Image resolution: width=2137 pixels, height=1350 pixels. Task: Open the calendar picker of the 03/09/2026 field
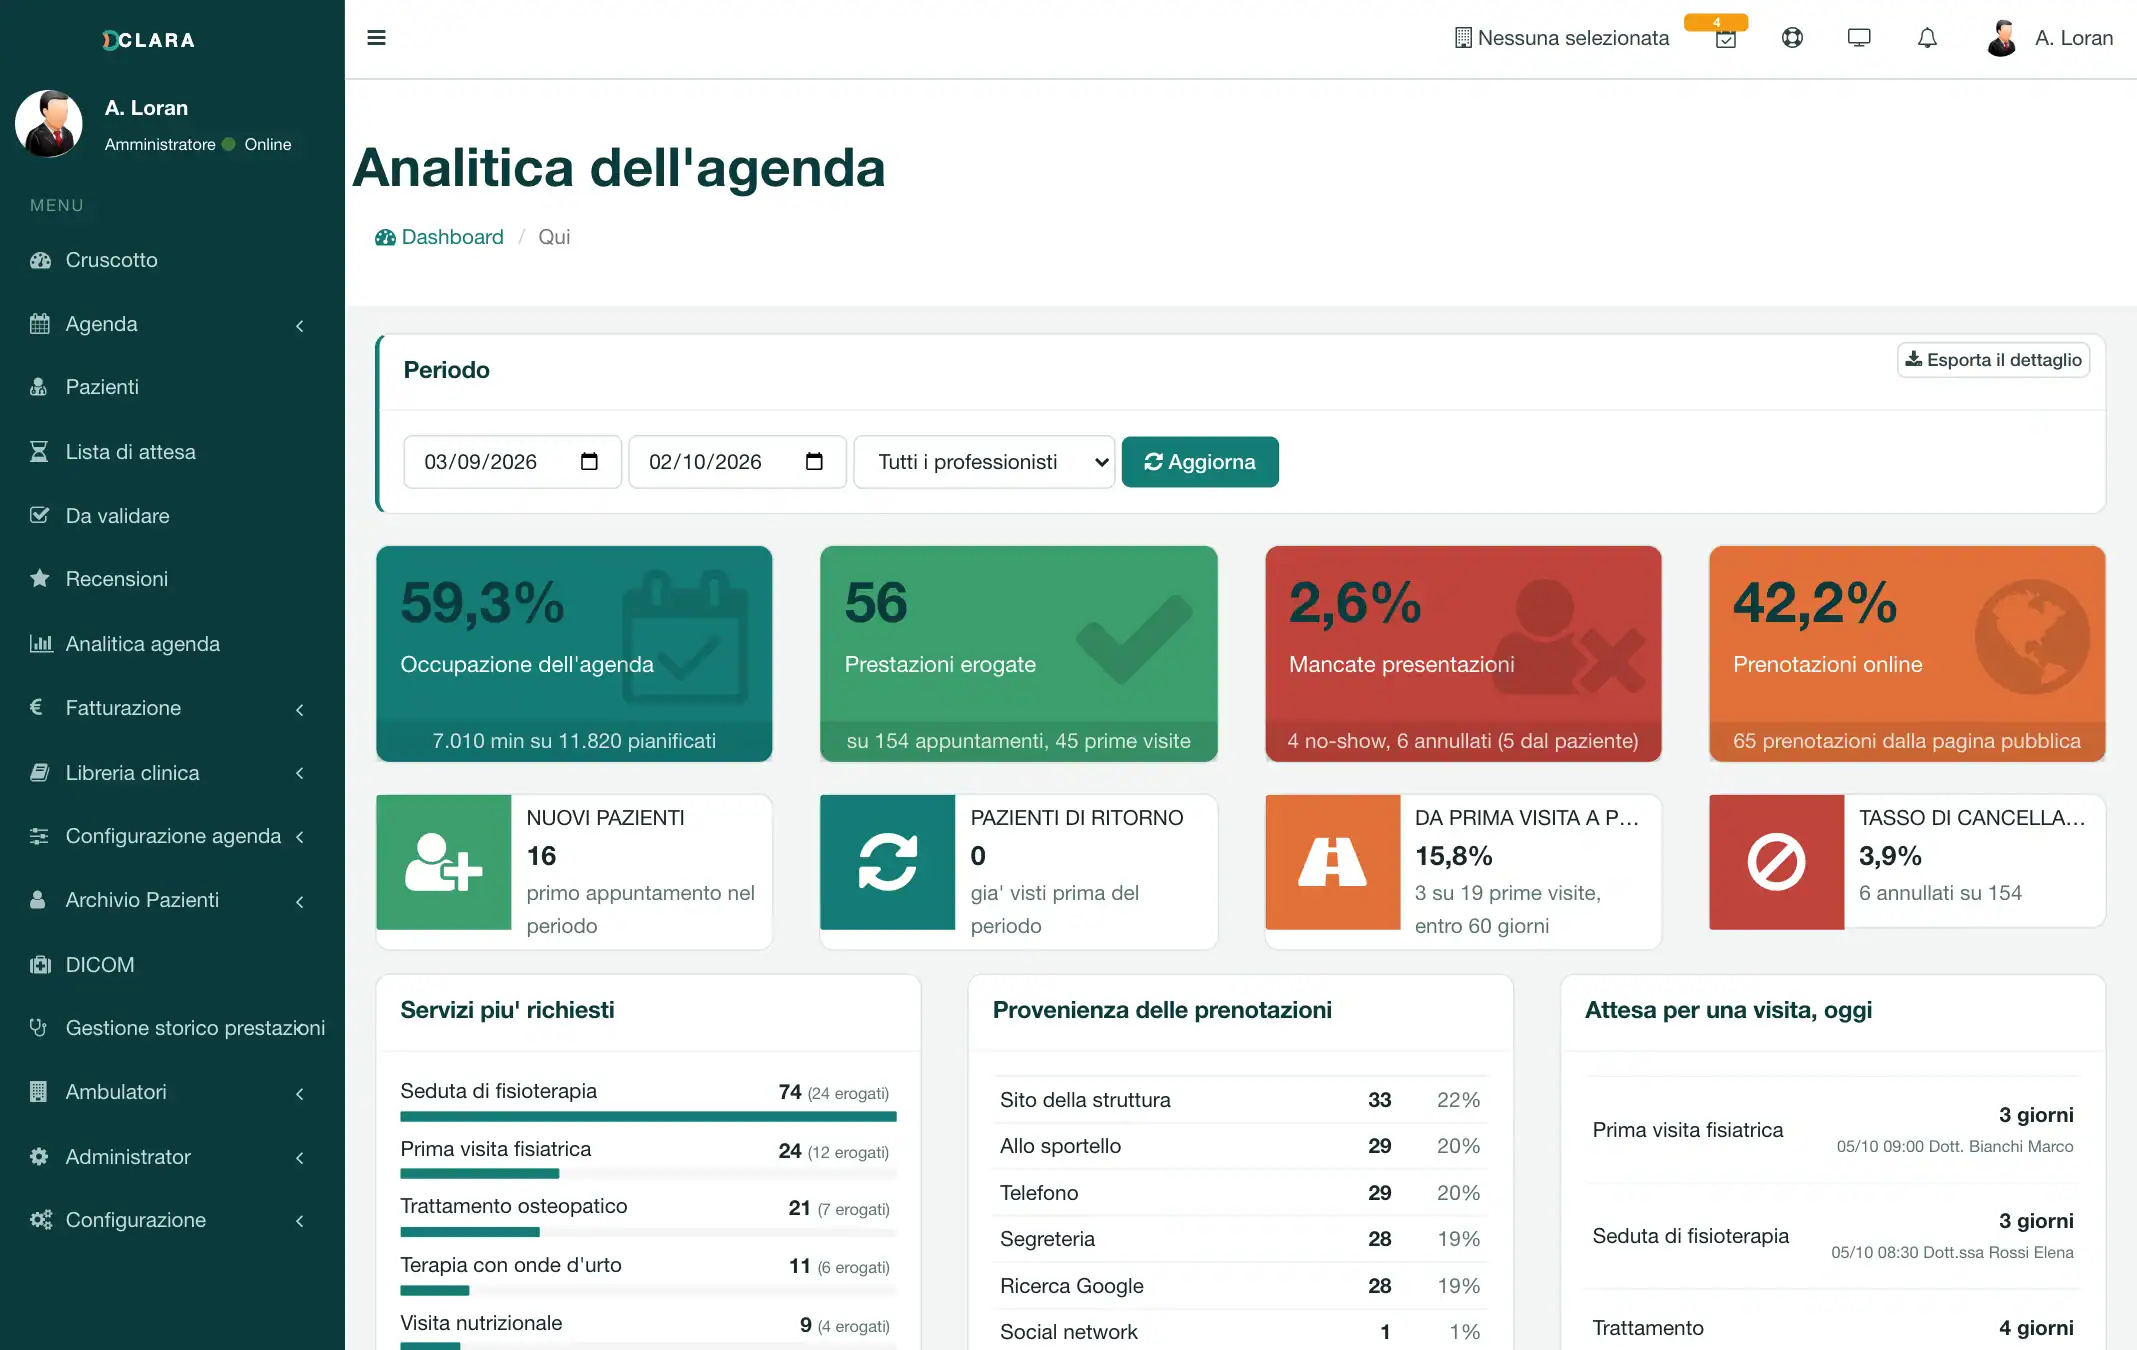589,462
